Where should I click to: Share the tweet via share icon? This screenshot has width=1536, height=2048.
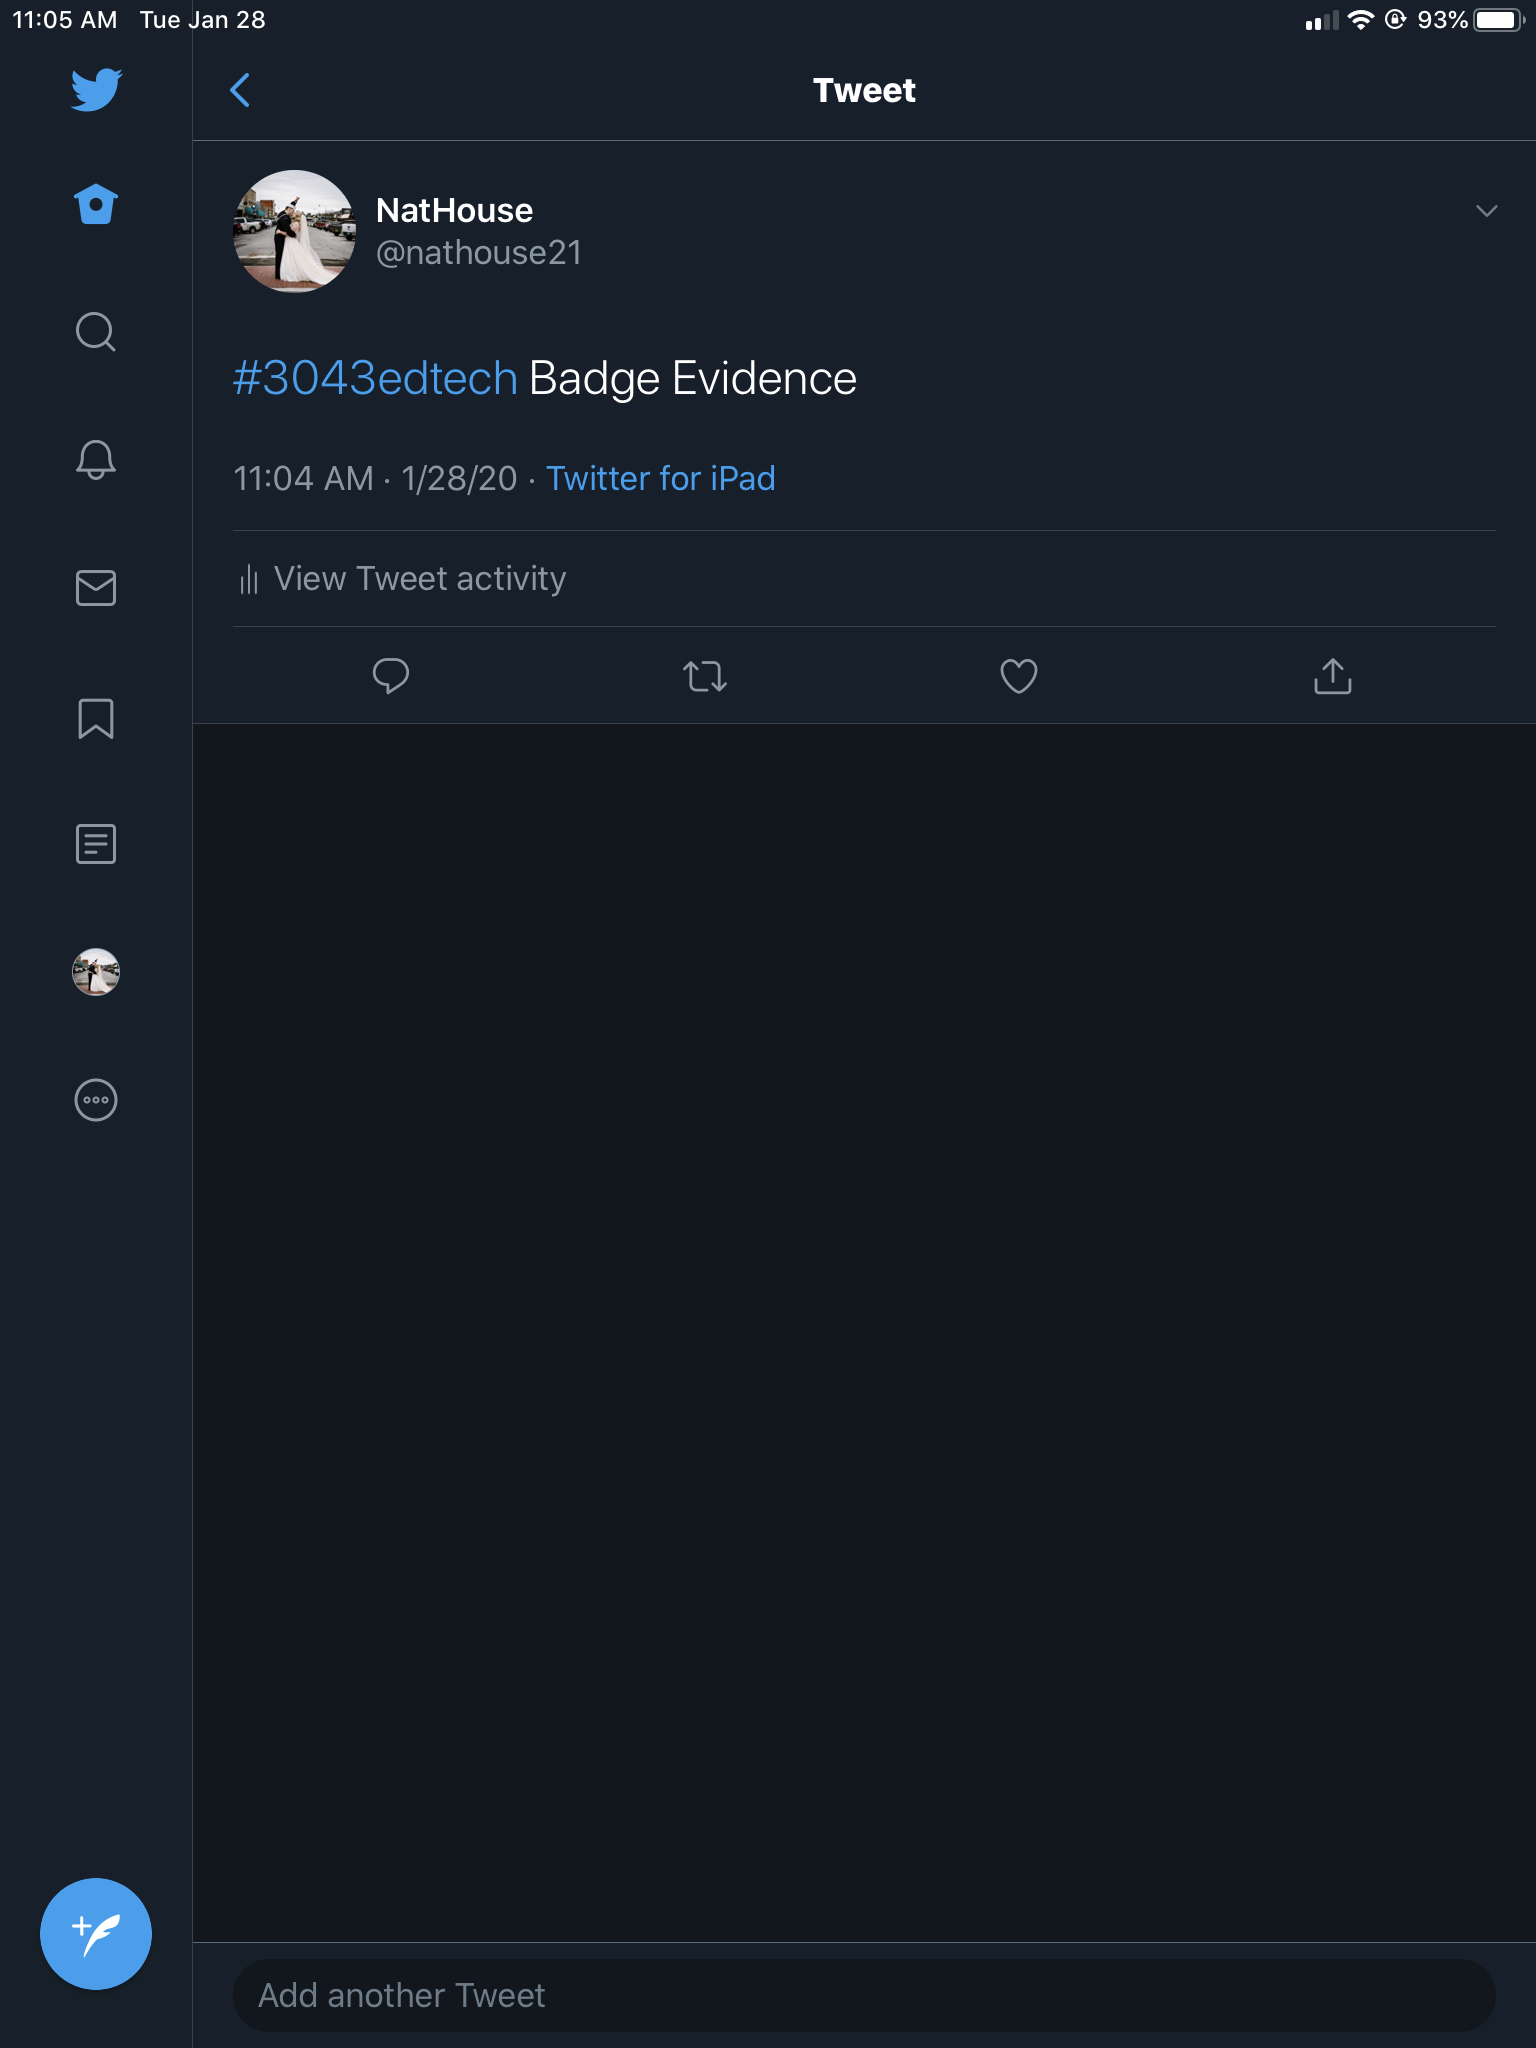pos(1332,676)
